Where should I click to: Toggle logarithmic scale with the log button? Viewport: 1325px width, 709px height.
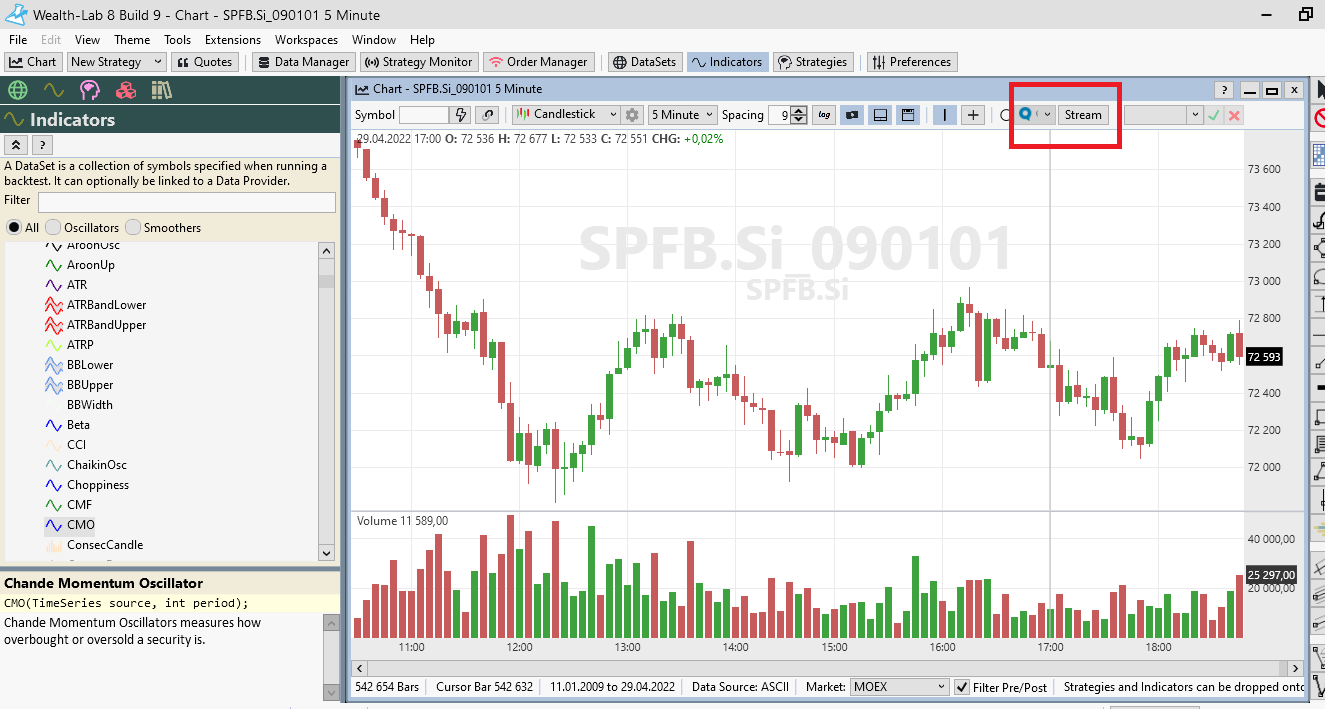point(823,115)
